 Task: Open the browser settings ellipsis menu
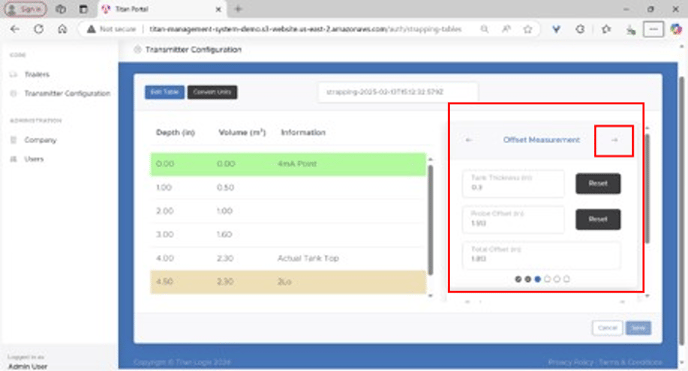tap(653, 29)
